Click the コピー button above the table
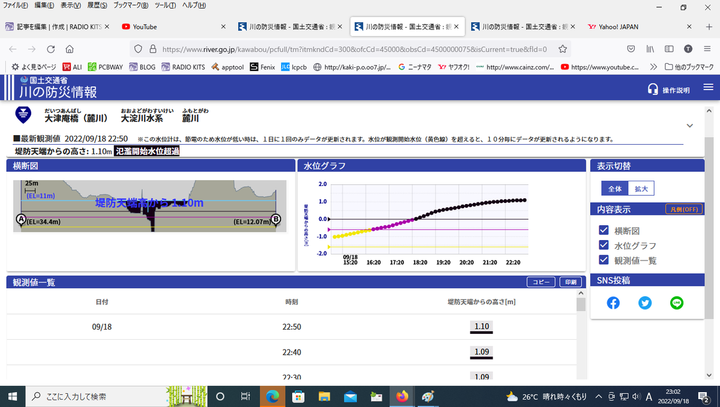 (540, 283)
